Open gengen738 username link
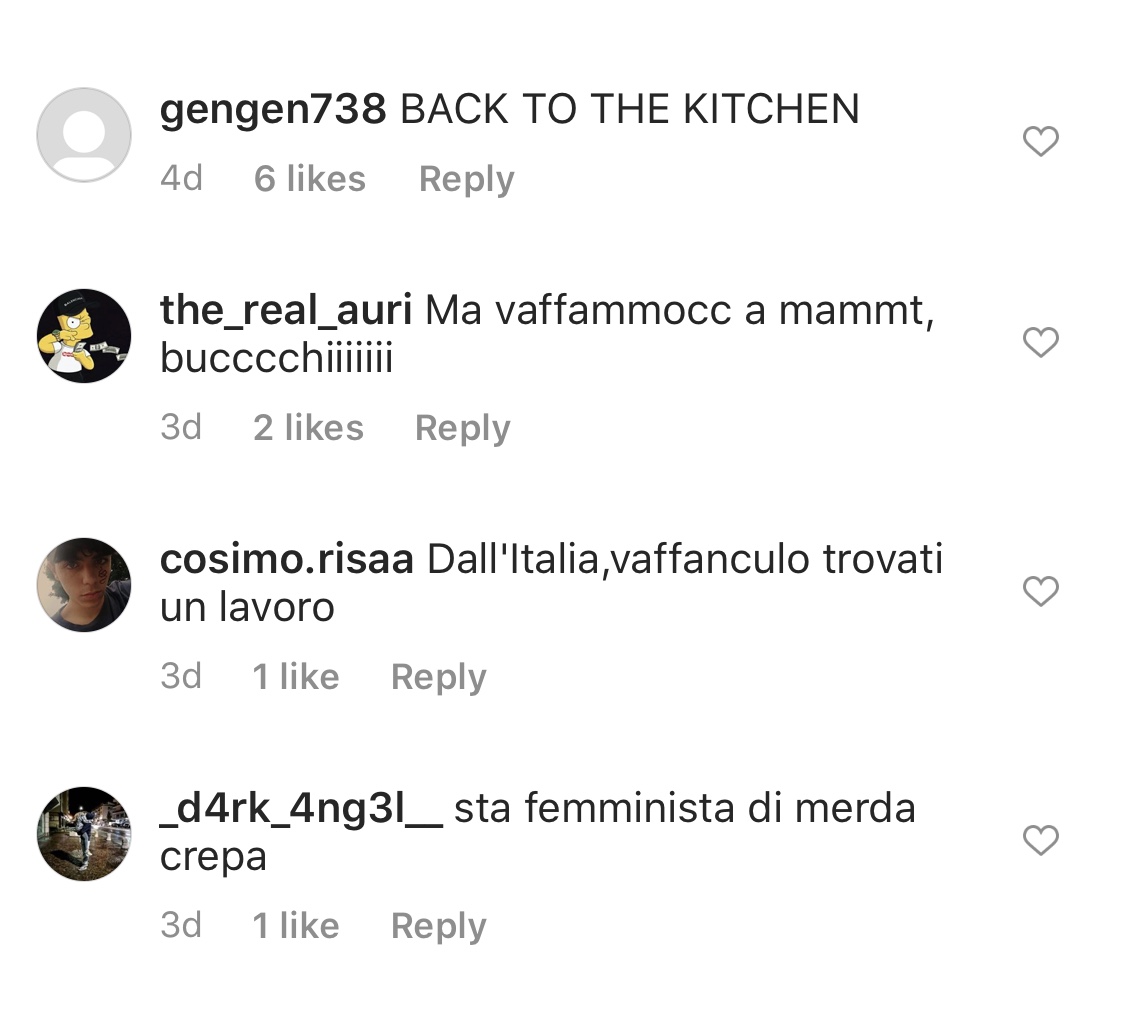The height and width of the screenshot is (1026, 1125). click(x=273, y=110)
